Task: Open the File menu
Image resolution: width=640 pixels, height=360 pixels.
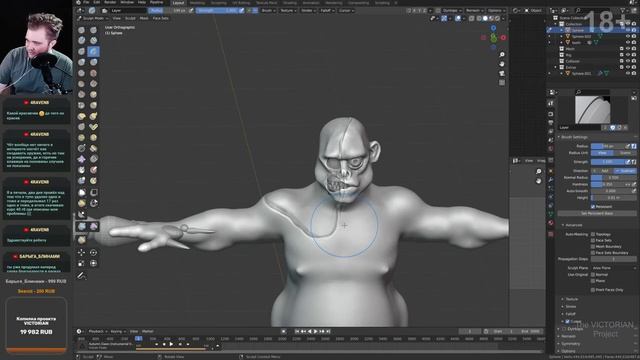Action: tap(86, 2)
